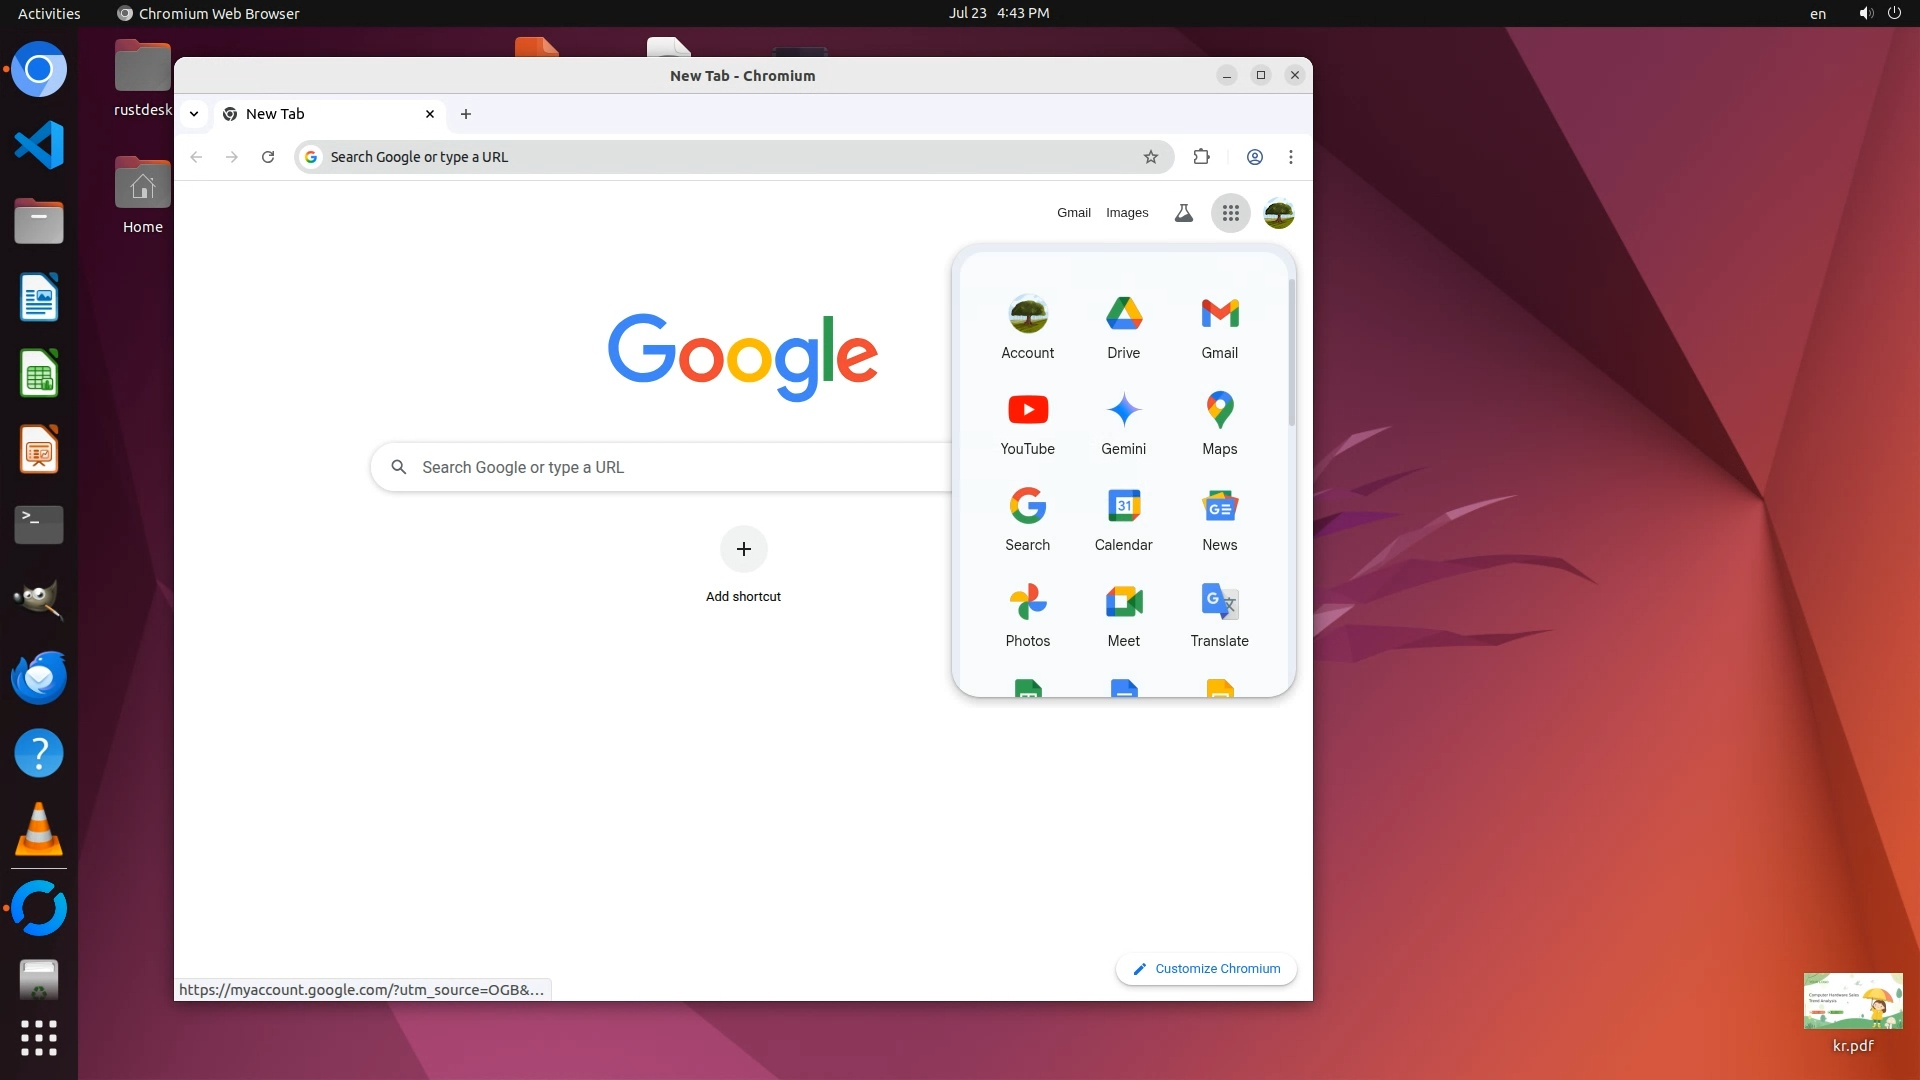Open Google Drive from apps panel
1920x1080 pixels.
tap(1123, 326)
